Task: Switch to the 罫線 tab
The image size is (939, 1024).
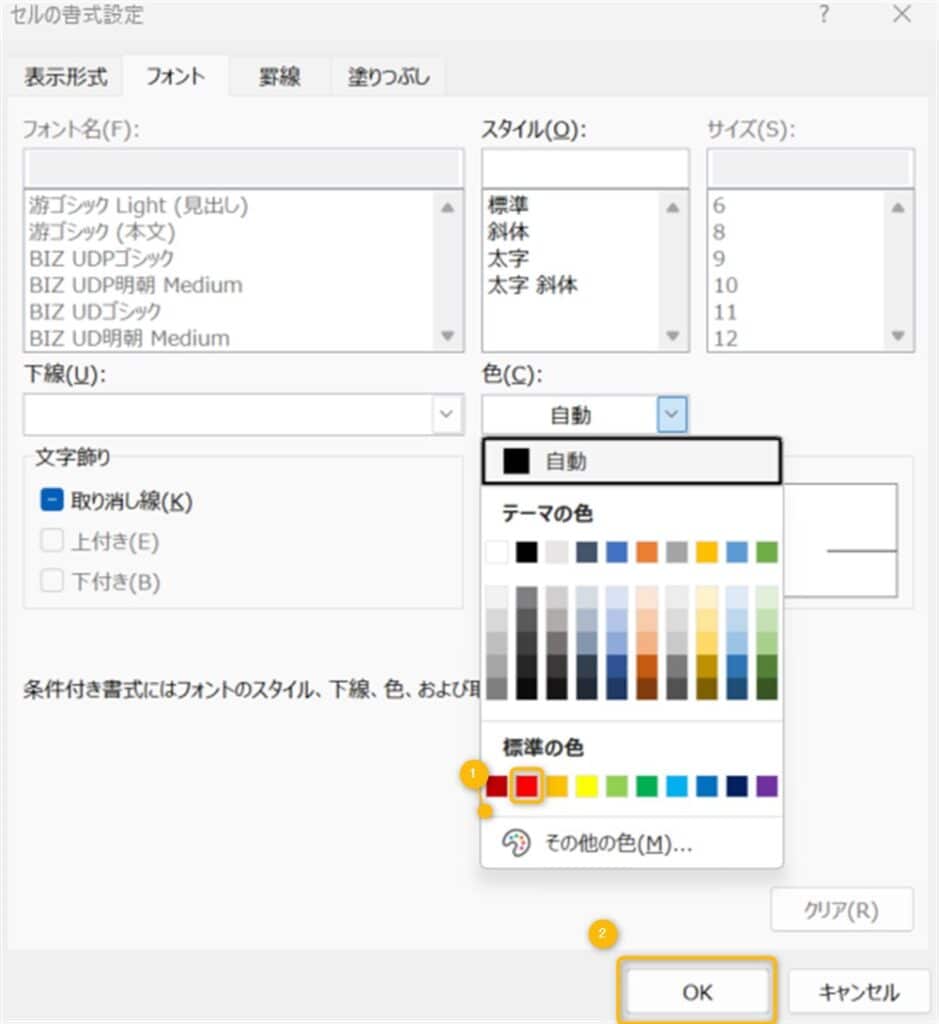Action: coord(279,77)
